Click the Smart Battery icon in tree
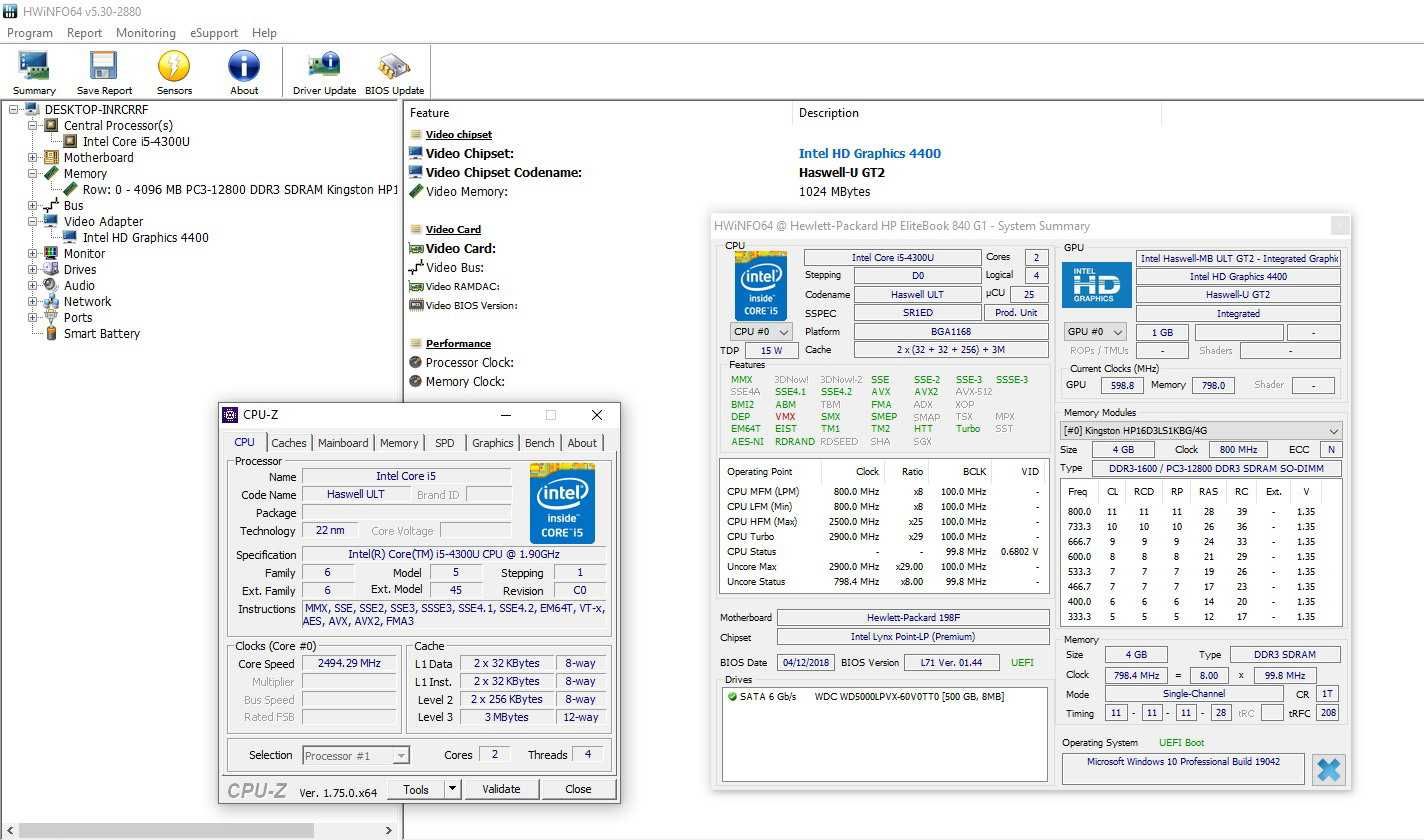 point(51,334)
